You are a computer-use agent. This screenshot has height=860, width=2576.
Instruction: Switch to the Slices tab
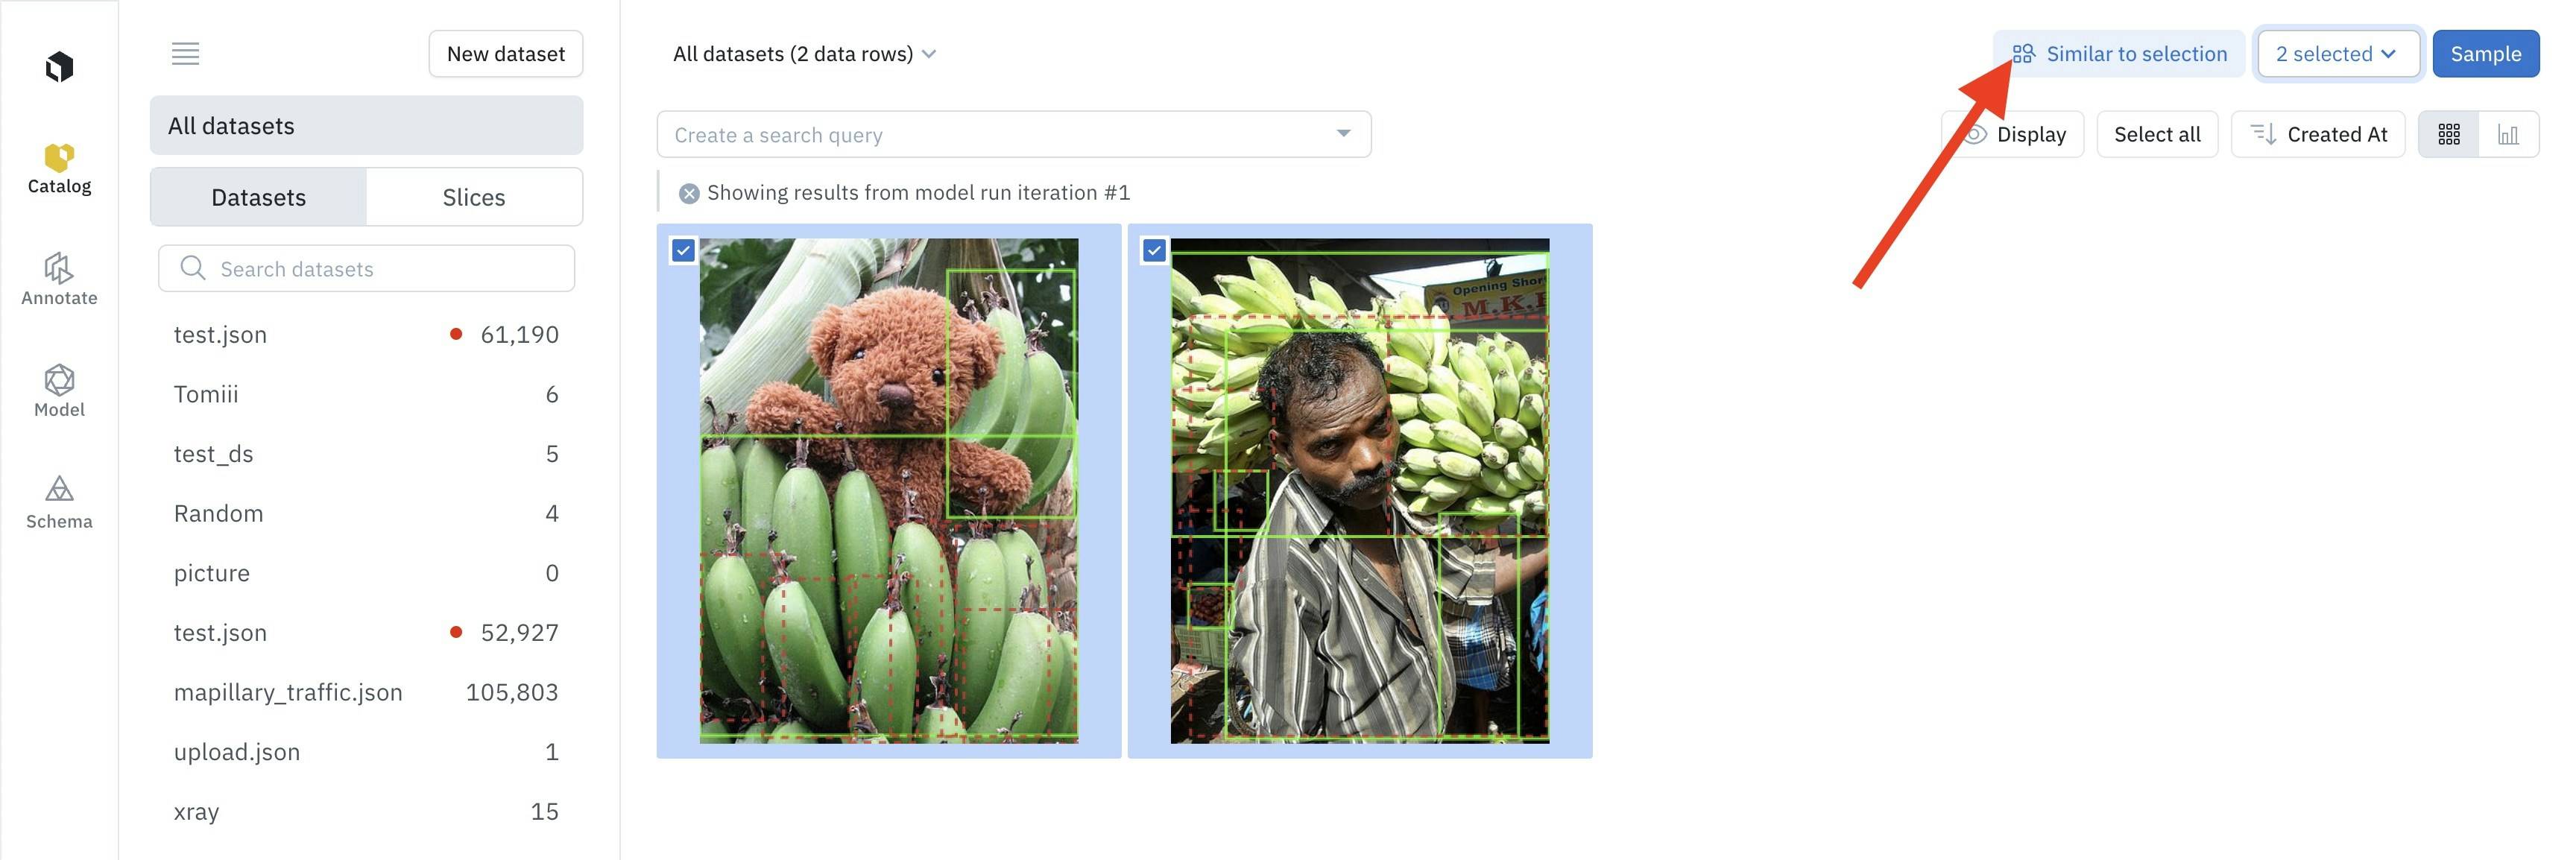click(474, 198)
